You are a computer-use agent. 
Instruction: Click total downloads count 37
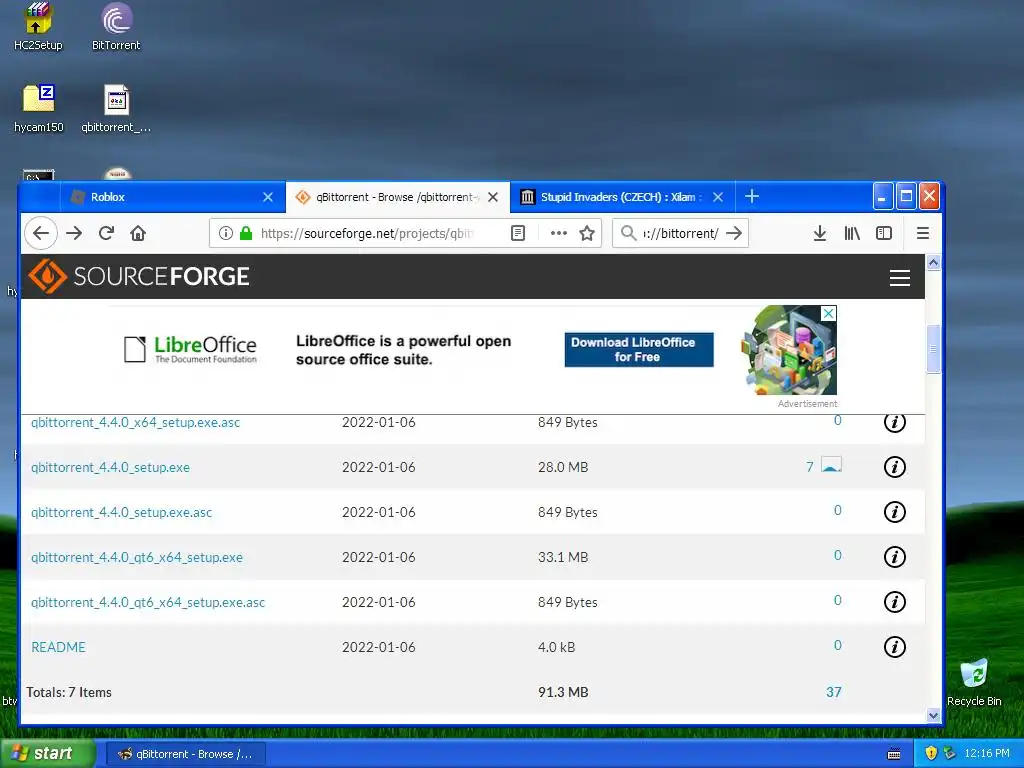click(833, 692)
